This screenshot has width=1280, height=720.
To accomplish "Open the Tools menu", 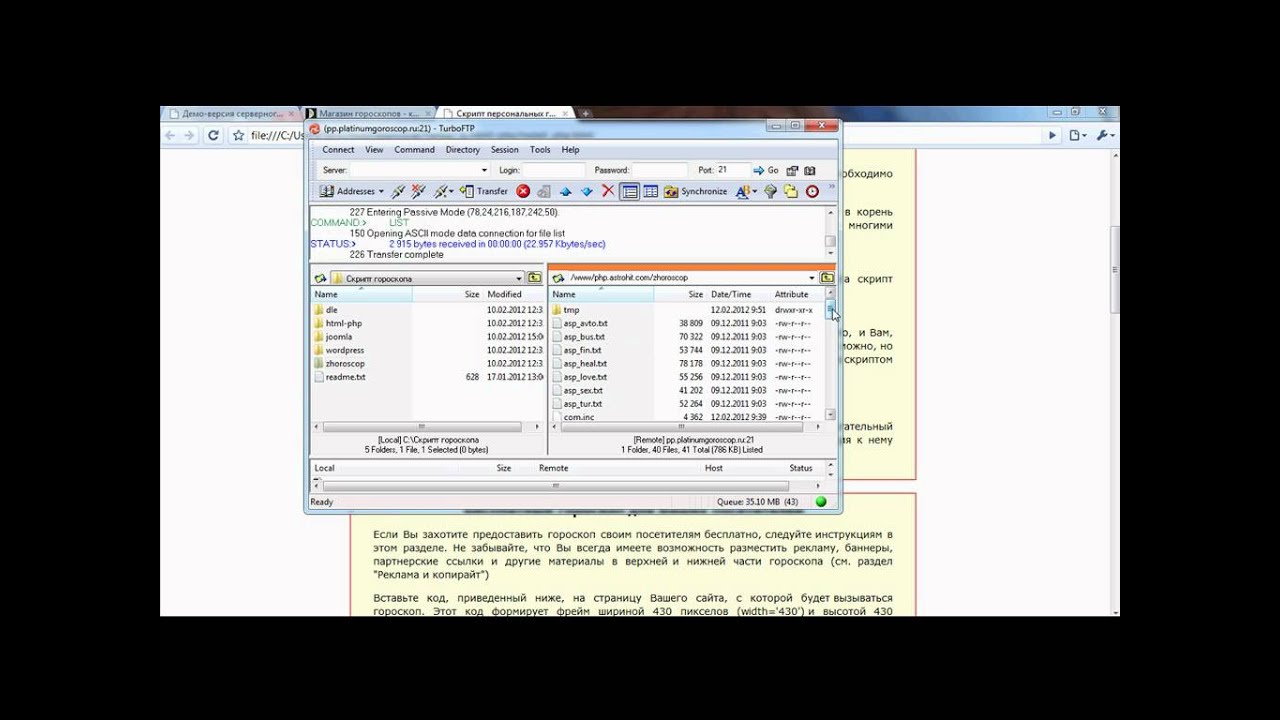I will click(540, 150).
